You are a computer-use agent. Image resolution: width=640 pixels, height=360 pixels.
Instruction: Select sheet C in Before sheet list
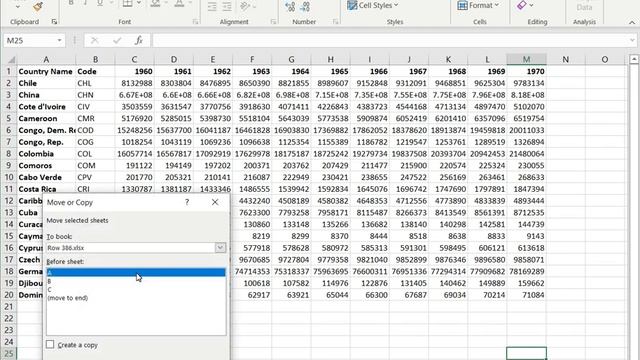point(136,289)
